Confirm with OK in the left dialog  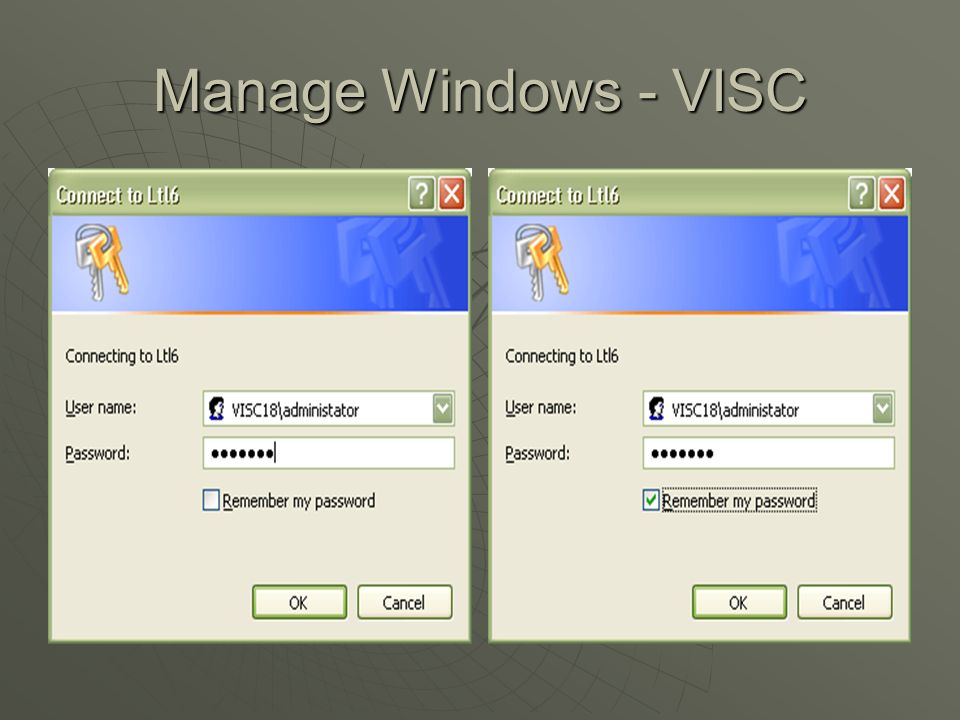click(299, 602)
